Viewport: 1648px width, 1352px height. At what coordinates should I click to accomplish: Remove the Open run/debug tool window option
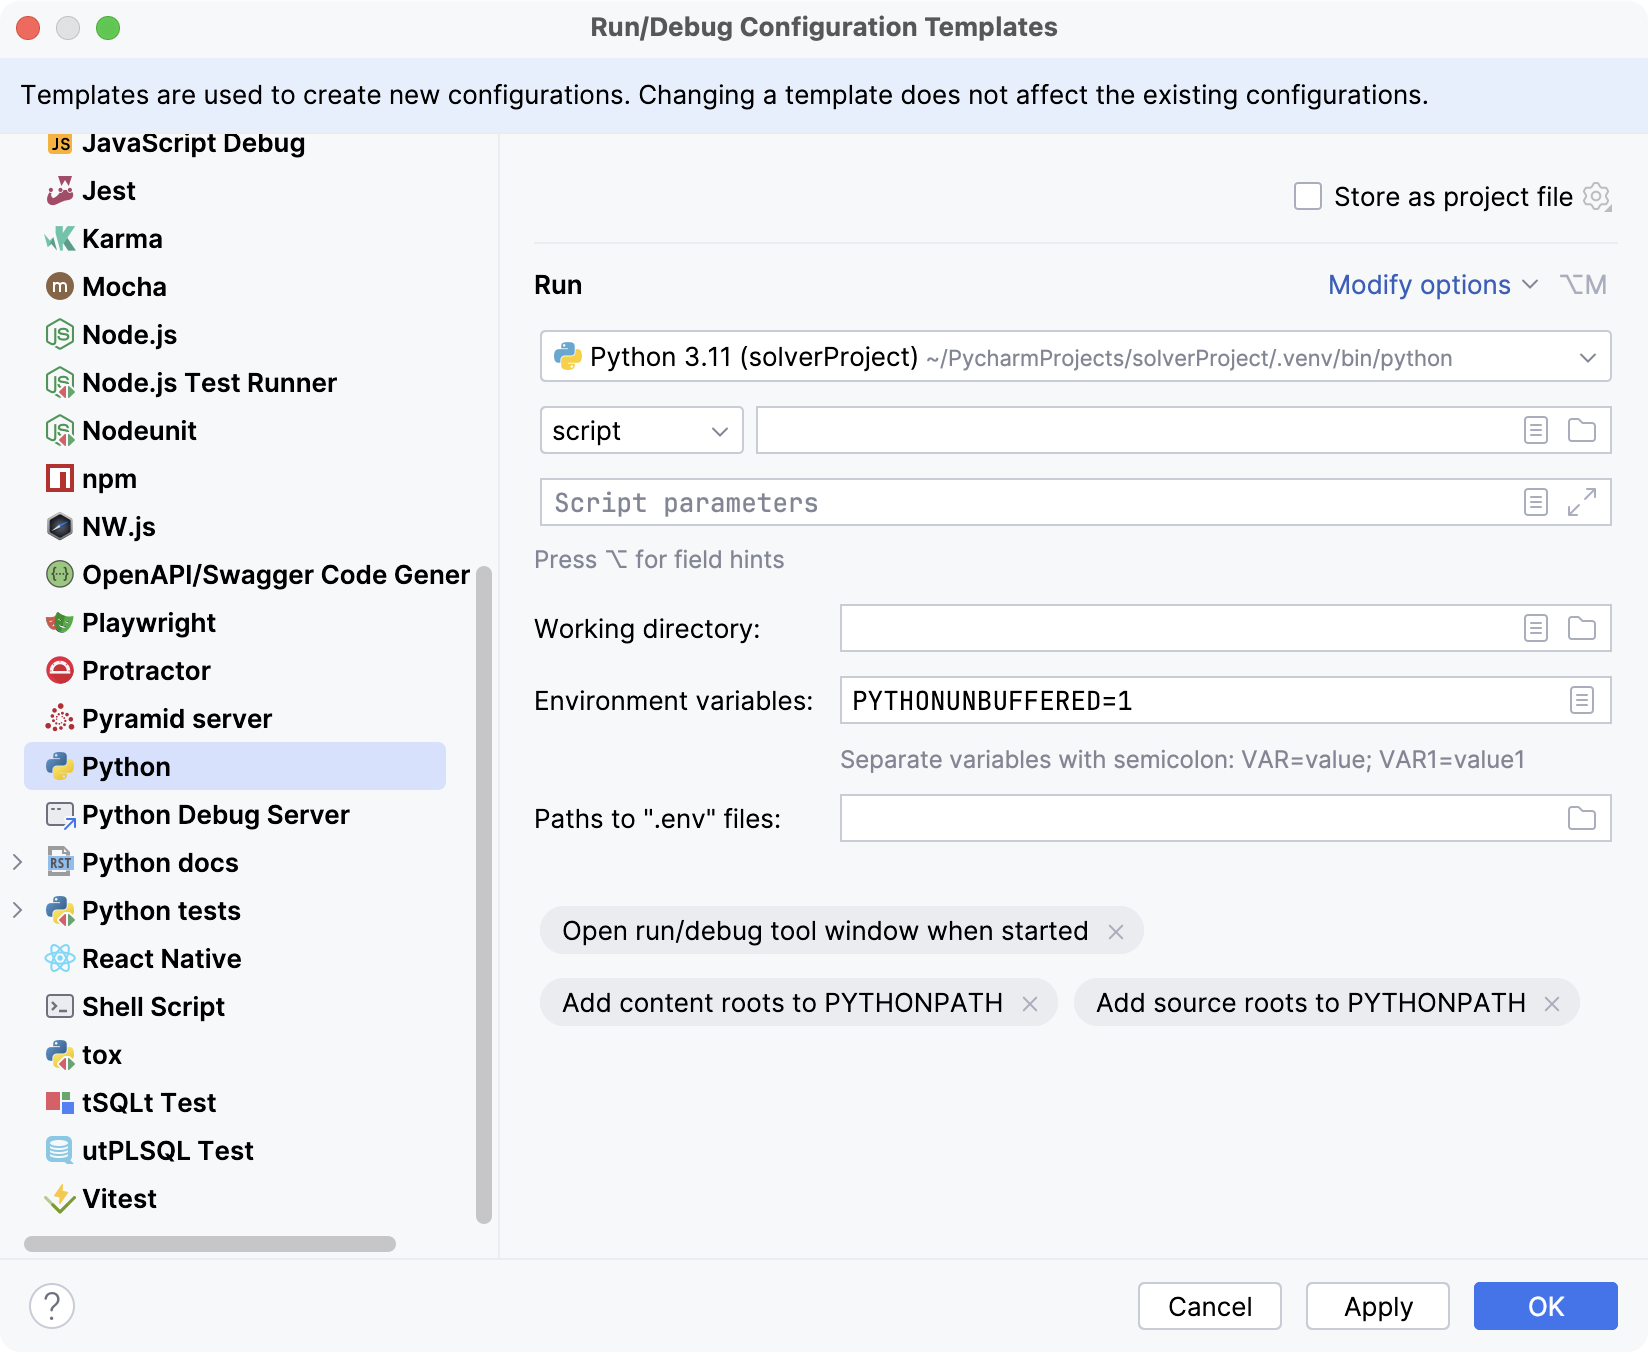point(1117,931)
